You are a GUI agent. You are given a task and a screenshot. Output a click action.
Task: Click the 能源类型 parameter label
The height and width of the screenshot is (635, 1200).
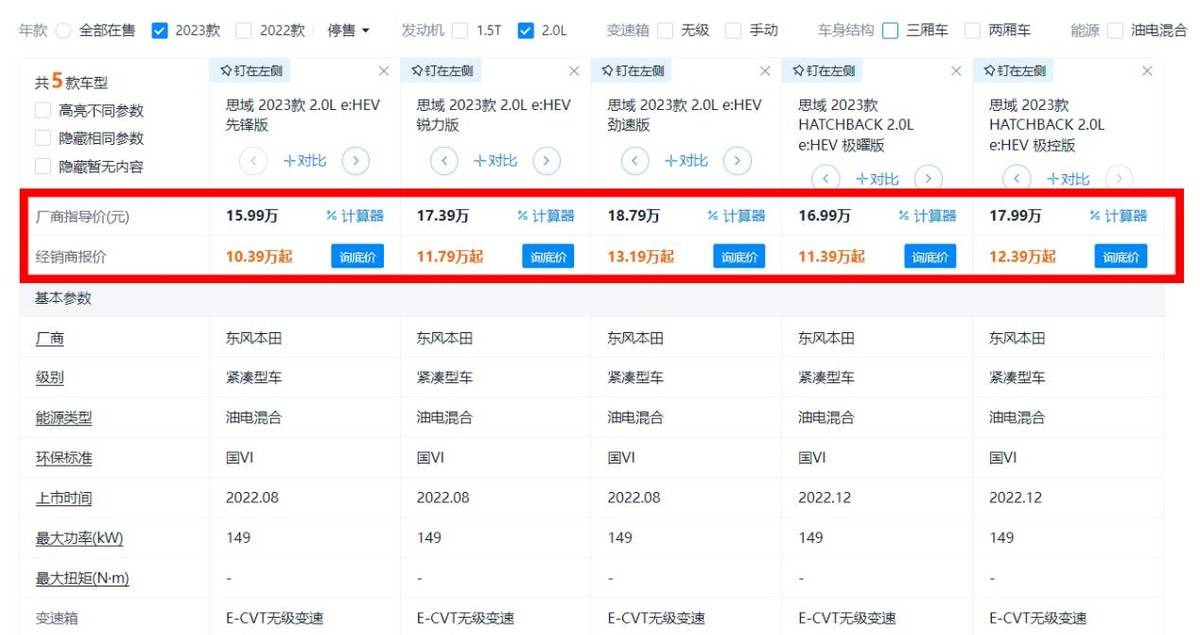coord(63,418)
